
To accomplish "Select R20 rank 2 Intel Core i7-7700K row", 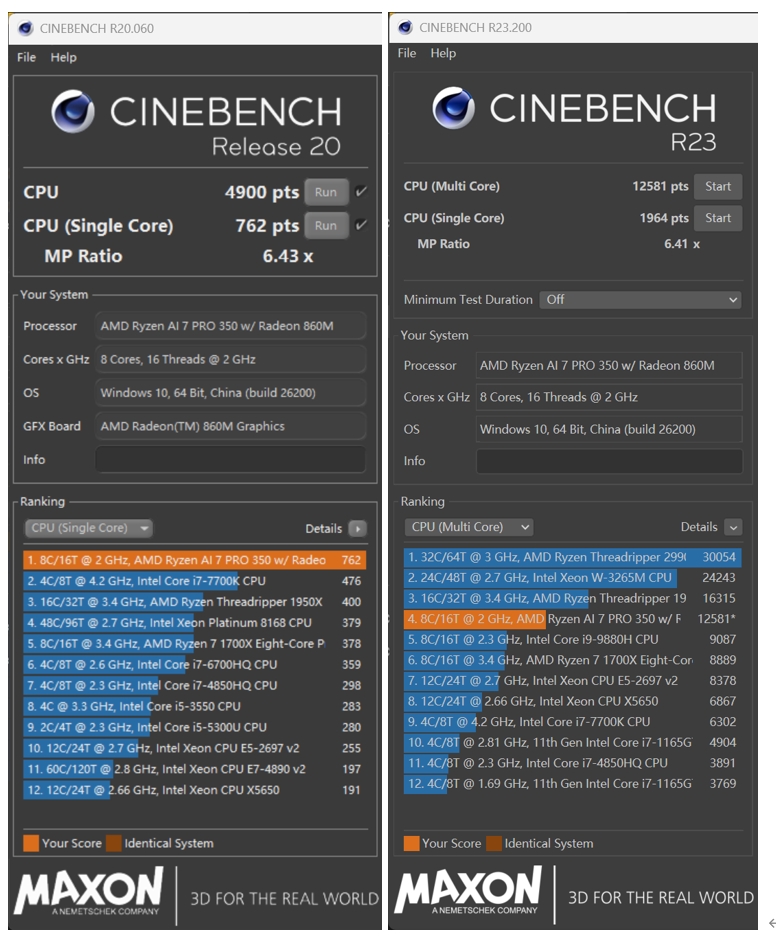I will click(x=195, y=581).
